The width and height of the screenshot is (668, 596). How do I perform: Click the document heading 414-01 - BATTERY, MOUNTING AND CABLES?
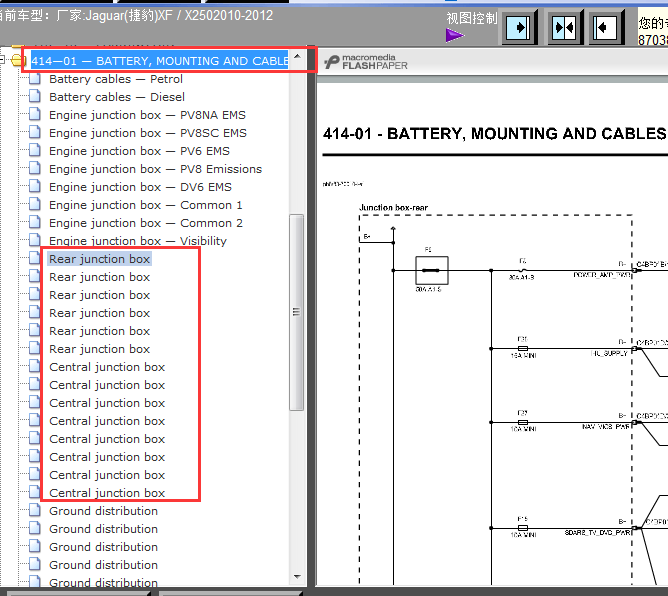tap(495, 133)
